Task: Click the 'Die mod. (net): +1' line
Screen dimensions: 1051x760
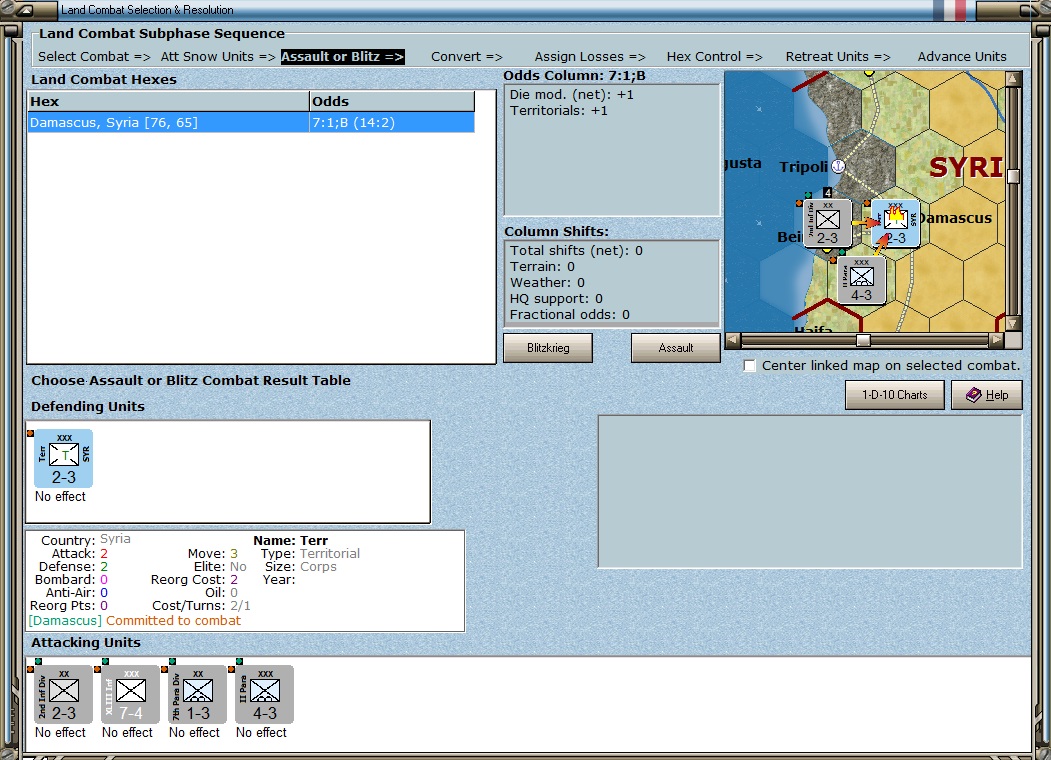Action: coord(571,94)
